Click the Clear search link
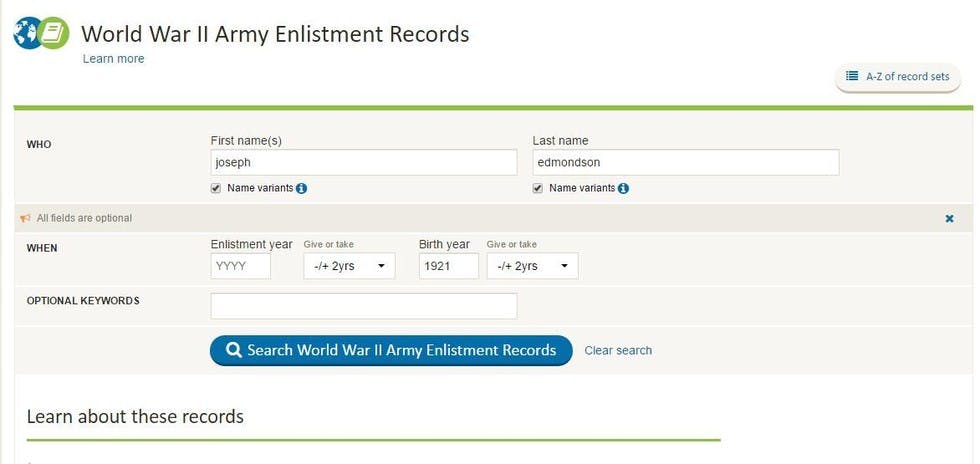This screenshot has width=980, height=464. [618, 351]
